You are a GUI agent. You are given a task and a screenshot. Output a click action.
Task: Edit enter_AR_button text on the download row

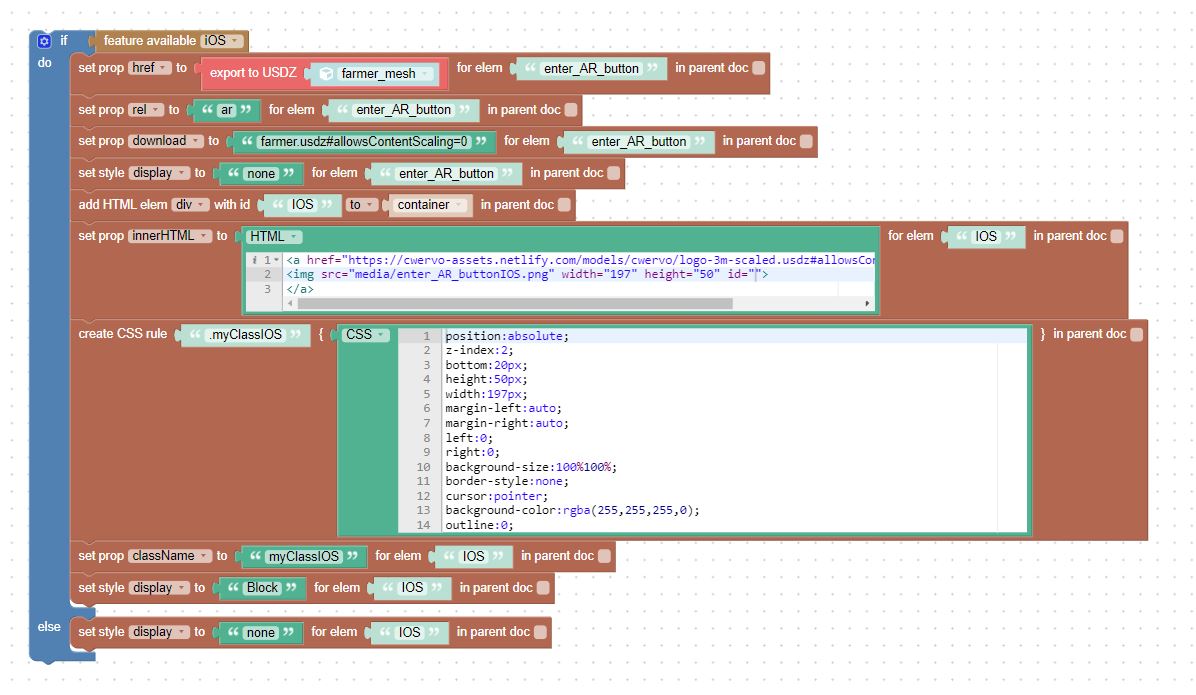(x=639, y=141)
